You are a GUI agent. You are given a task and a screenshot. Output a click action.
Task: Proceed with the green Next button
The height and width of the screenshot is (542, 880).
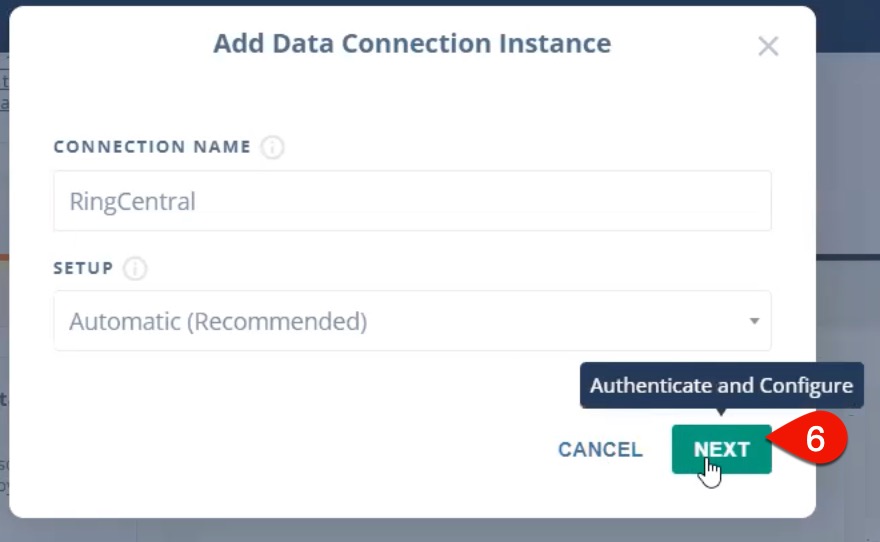pyautogui.click(x=722, y=449)
